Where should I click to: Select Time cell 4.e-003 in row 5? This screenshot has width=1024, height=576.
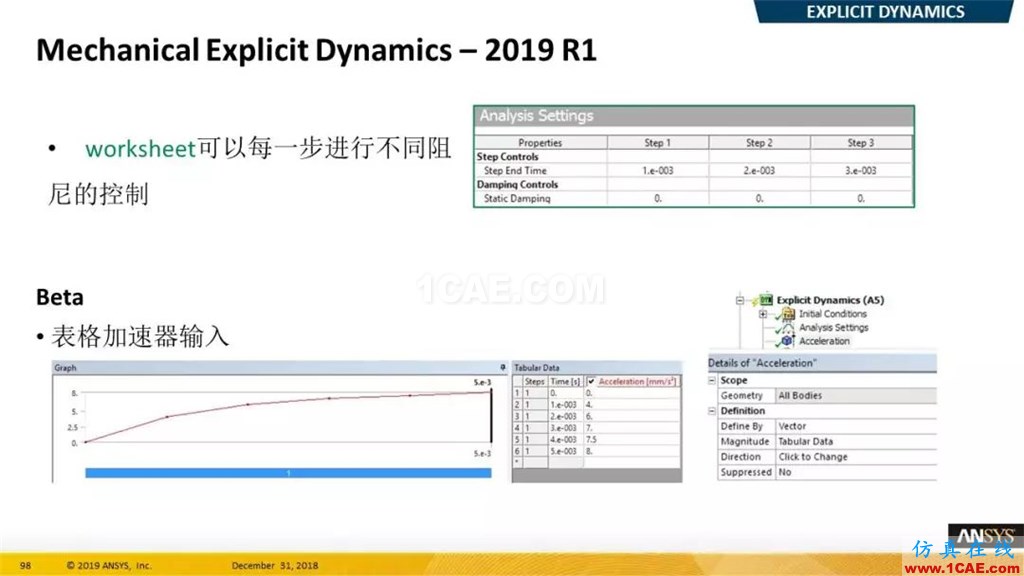(565, 440)
